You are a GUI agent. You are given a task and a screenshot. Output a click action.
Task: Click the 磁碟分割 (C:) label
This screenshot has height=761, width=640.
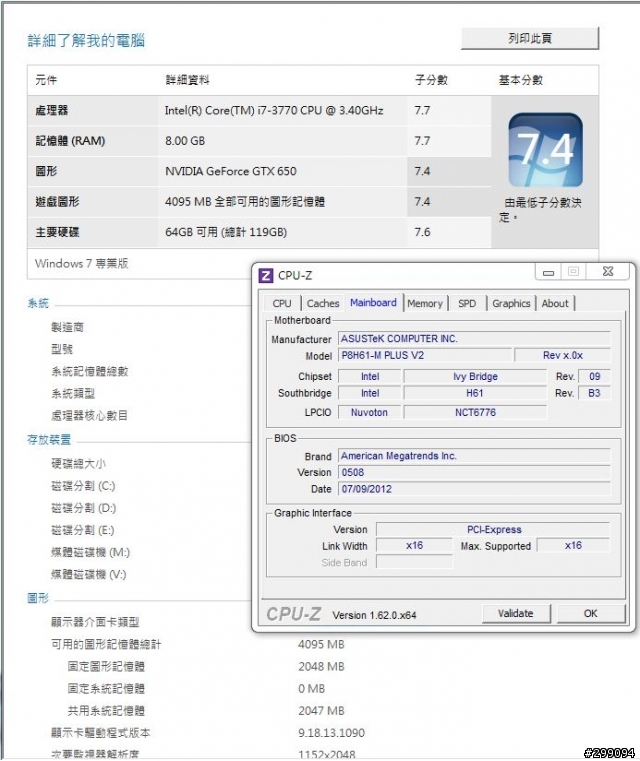(83, 486)
